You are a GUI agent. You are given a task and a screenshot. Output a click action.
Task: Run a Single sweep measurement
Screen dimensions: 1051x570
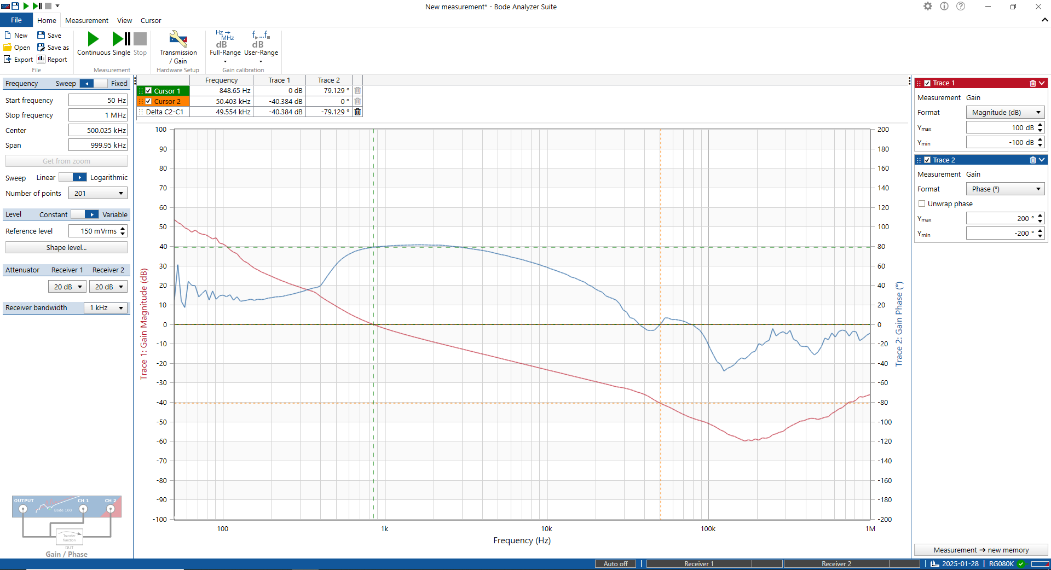click(x=121, y=39)
